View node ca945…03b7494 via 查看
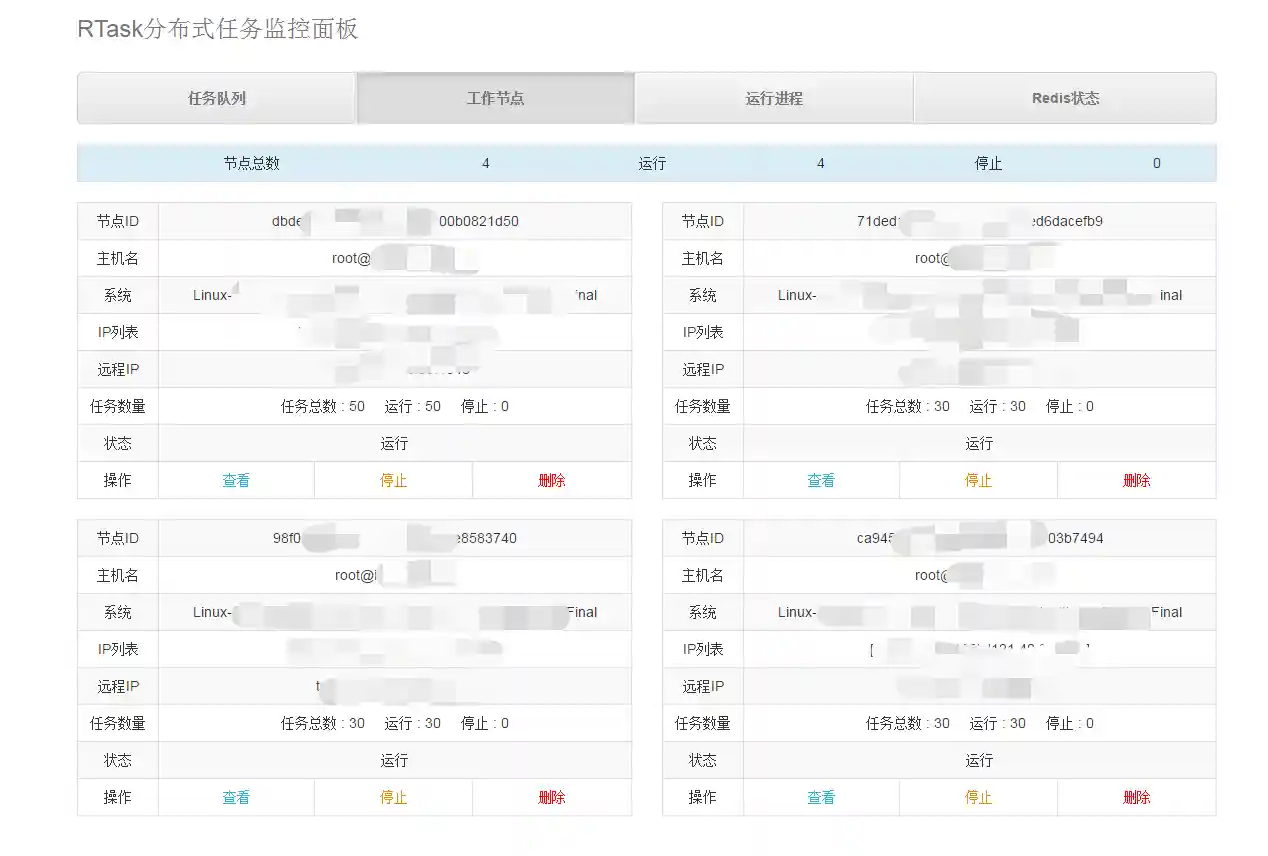Screen dimensions: 1268x856 [x=821, y=797]
